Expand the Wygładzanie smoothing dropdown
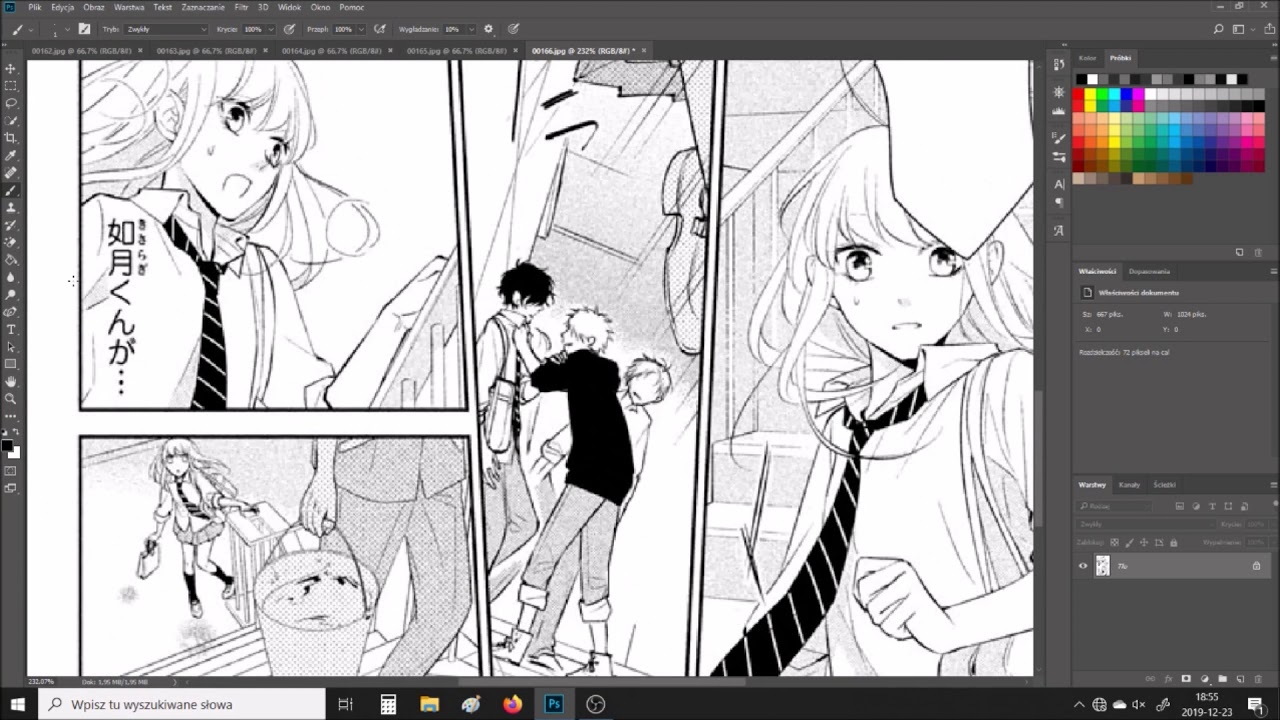Viewport: 1280px width, 720px height. pyautogui.click(x=471, y=29)
